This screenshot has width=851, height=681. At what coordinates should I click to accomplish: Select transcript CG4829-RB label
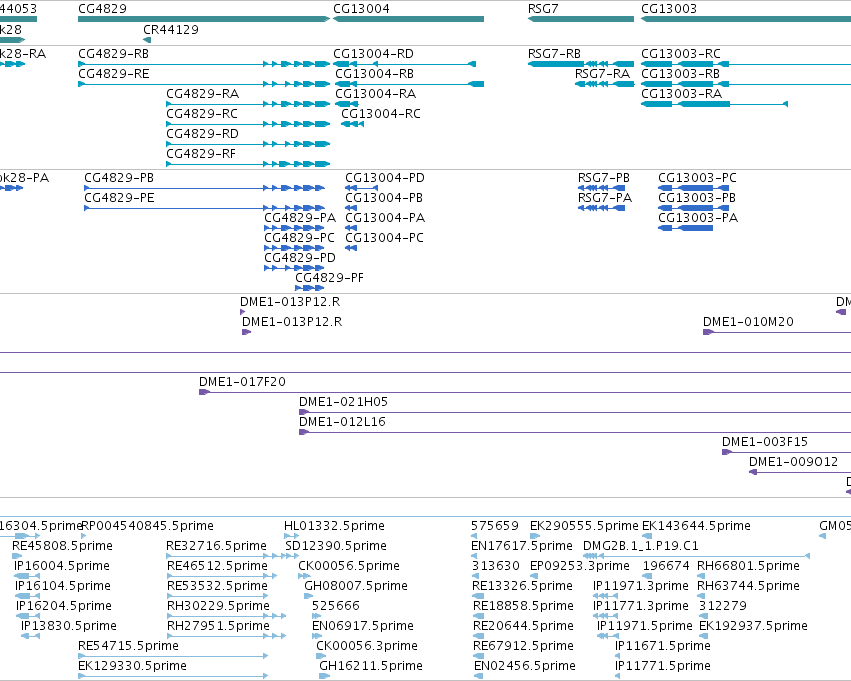tap(113, 54)
